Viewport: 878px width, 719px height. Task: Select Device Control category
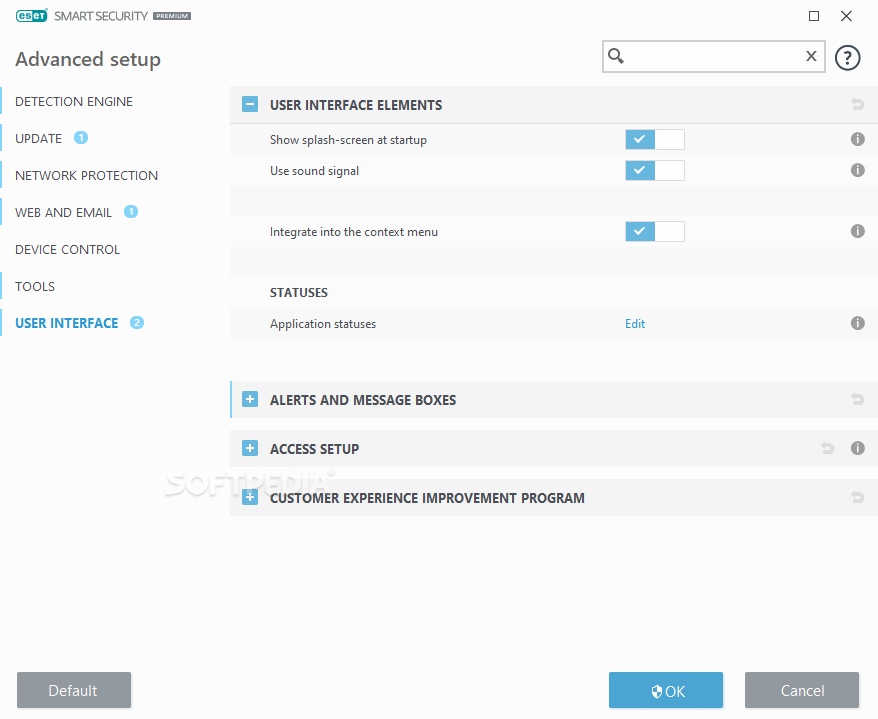coord(67,249)
